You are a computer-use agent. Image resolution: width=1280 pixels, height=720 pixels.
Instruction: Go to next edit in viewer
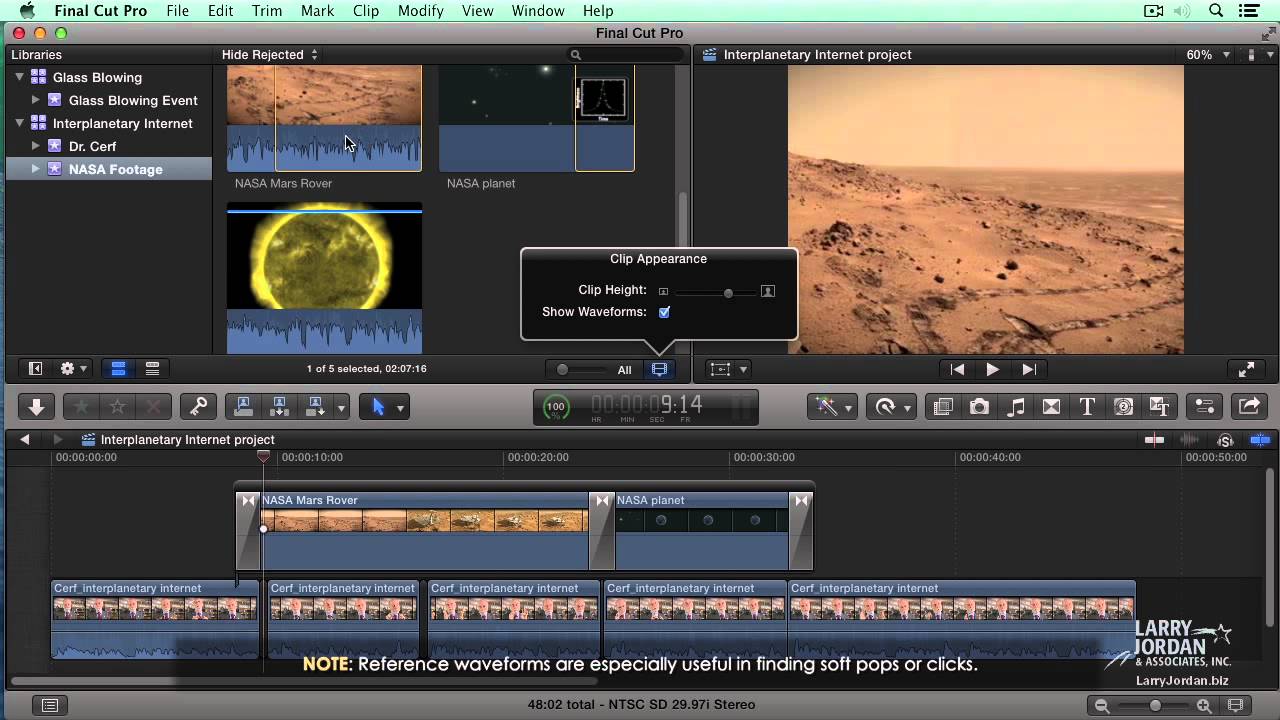(x=1028, y=369)
